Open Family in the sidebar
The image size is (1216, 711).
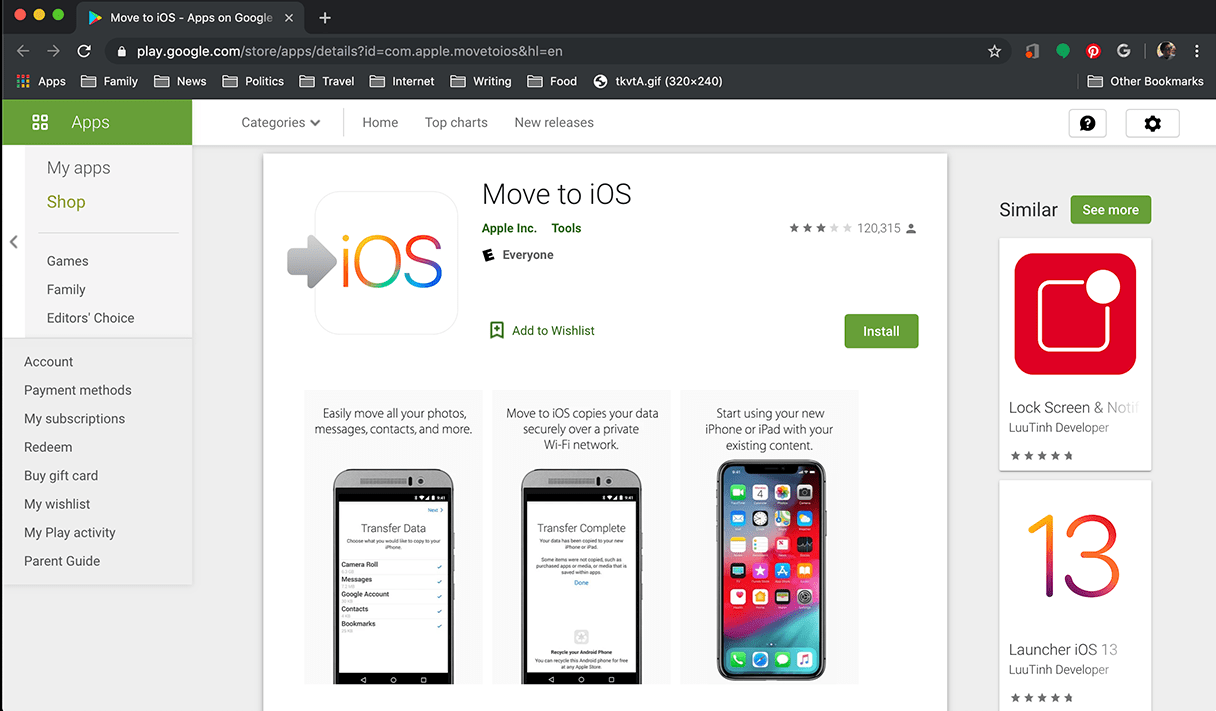tap(66, 290)
